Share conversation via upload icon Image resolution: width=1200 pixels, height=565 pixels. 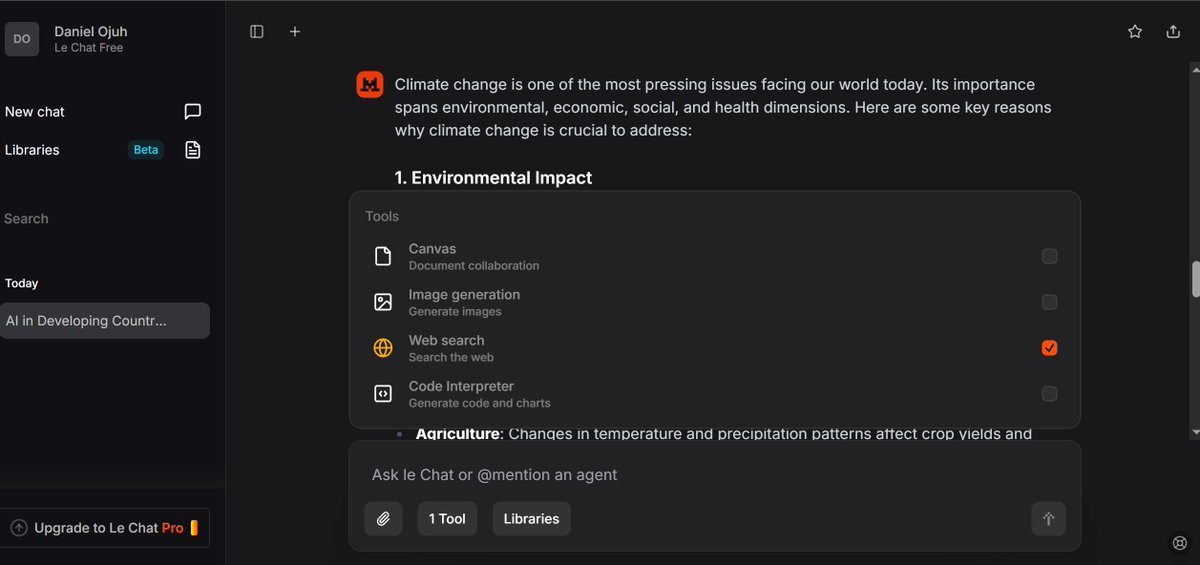[x=1173, y=32]
